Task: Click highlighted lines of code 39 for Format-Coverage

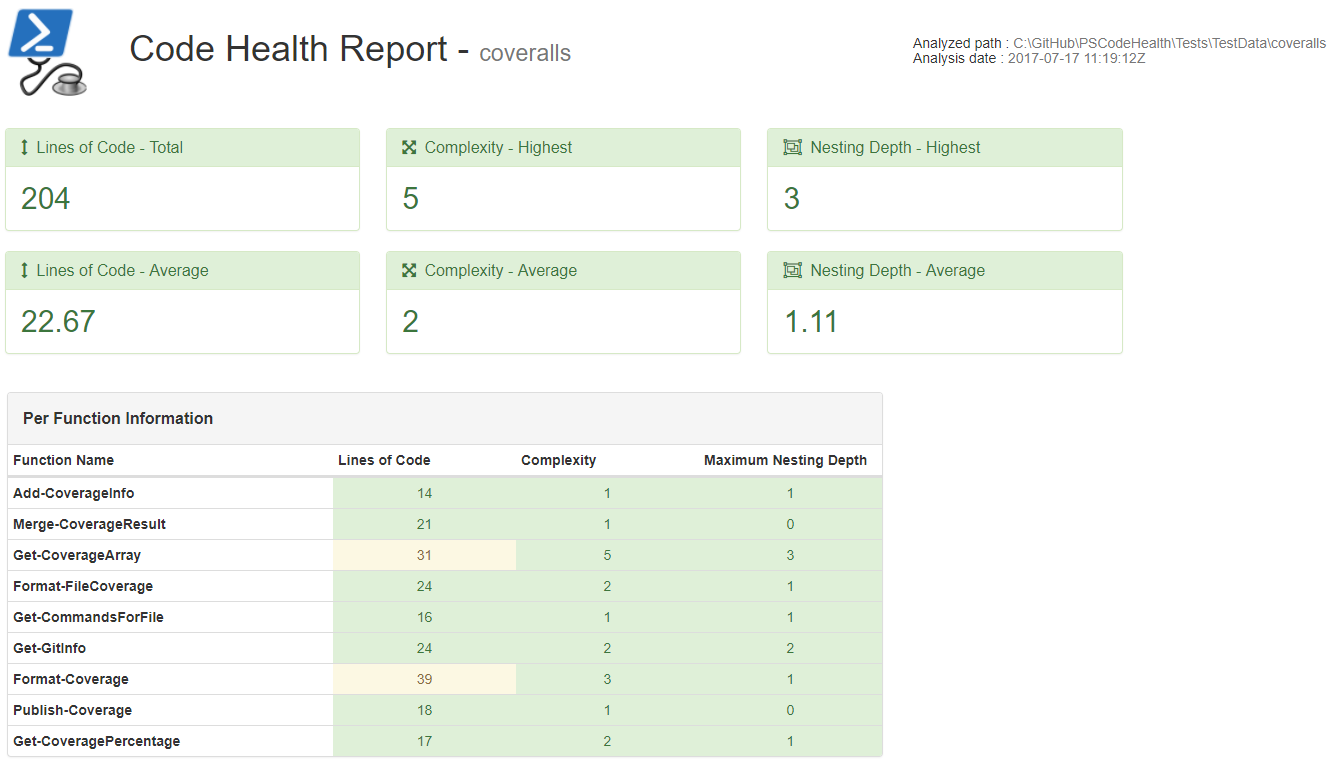Action: click(x=425, y=679)
